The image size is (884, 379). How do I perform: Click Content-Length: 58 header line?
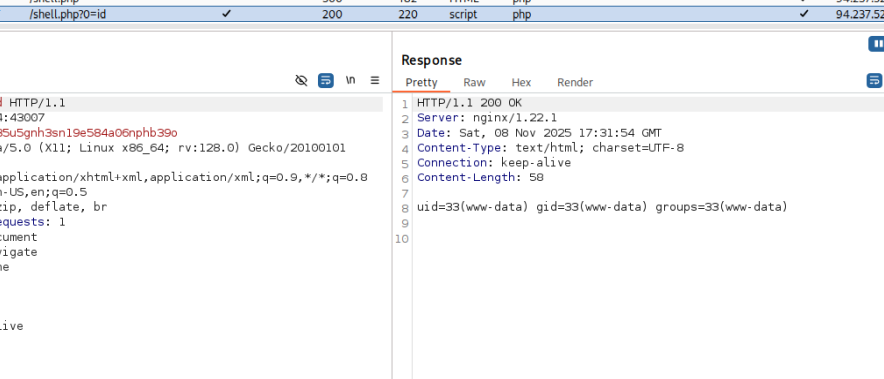point(480,177)
